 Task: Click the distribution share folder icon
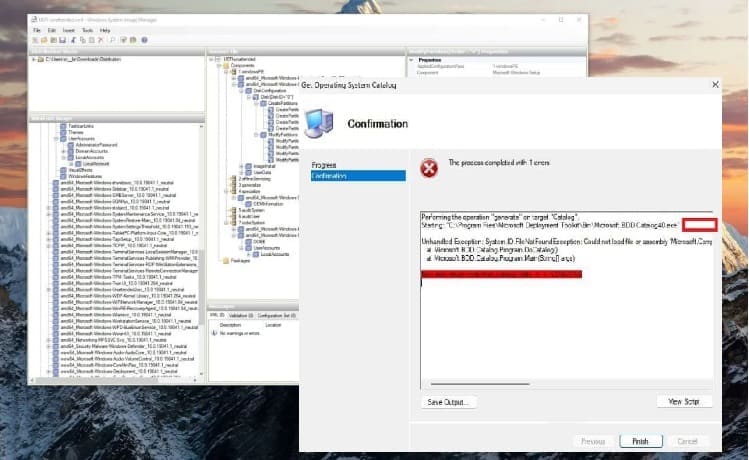41,59
